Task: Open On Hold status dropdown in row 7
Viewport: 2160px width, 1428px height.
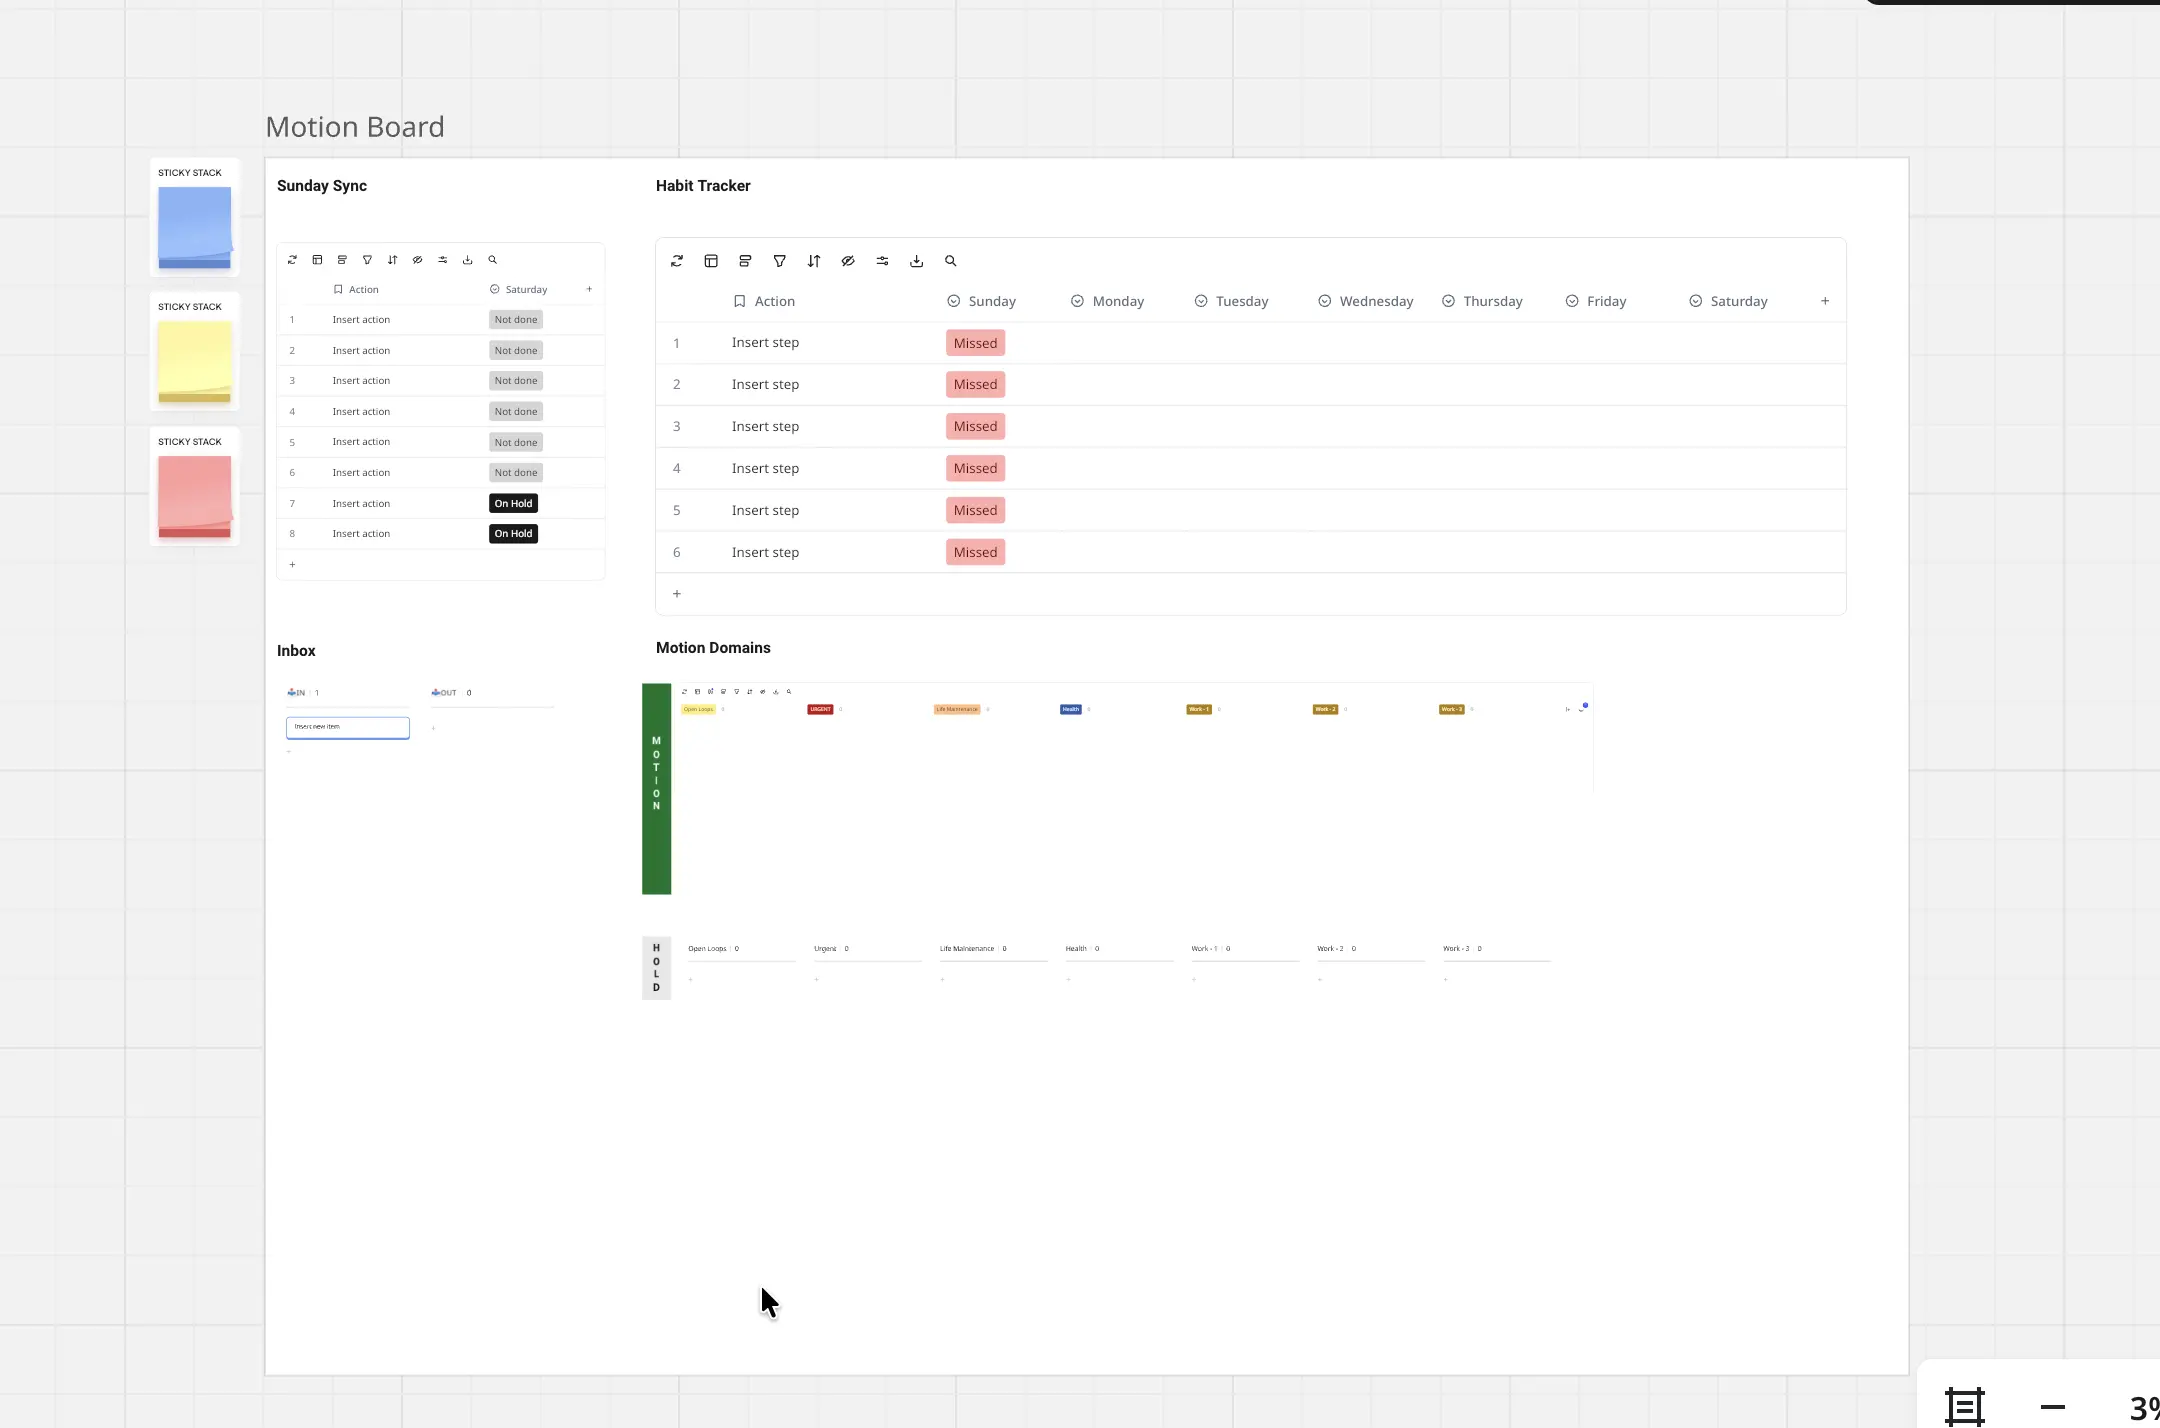Action: (513, 504)
